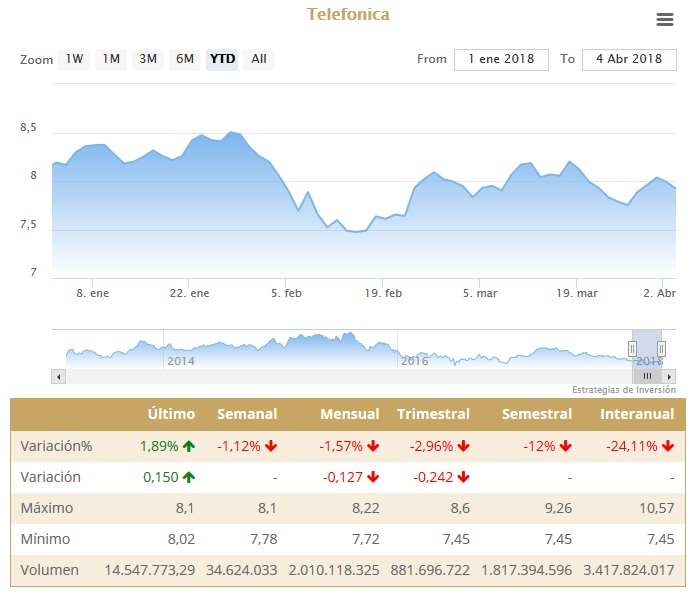Set chart zoom to 1M
This screenshot has height=598, width=698.
coord(111,59)
